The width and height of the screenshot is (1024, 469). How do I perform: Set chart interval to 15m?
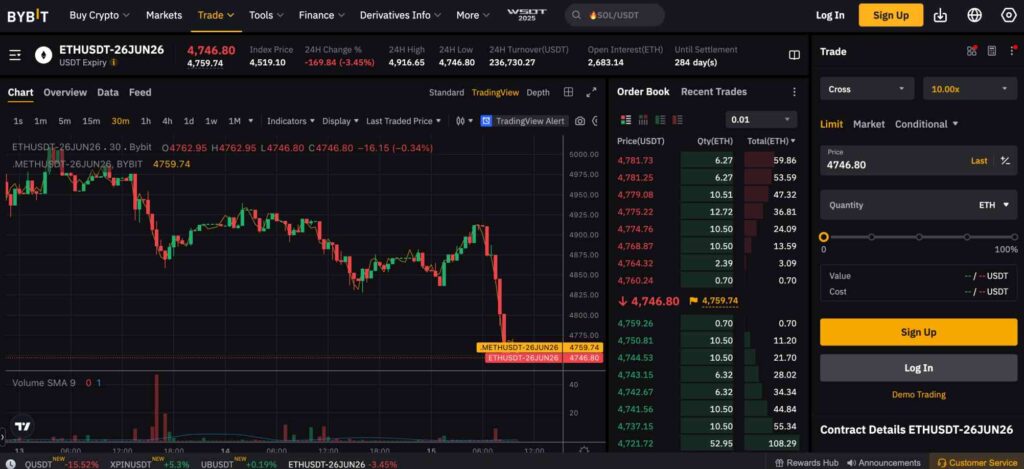(x=91, y=121)
